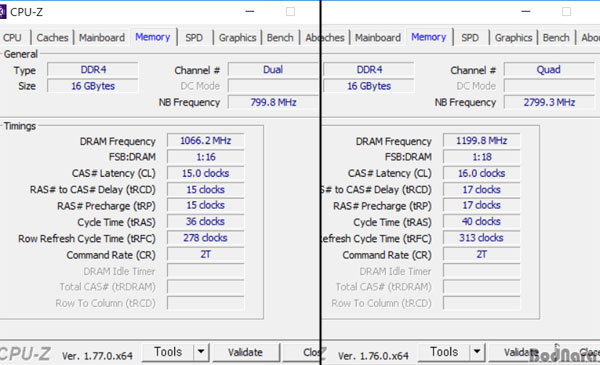The image size is (600, 365).
Task: Open the Mainboard tab in left window
Action: coord(102,37)
